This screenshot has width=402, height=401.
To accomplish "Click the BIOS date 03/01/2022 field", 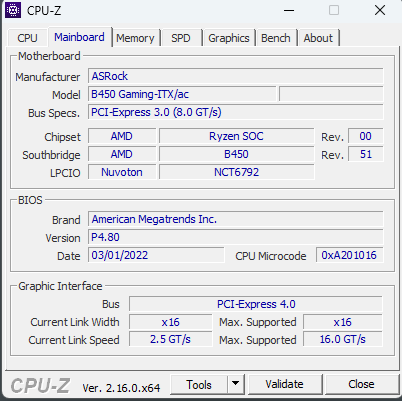I will [x=156, y=255].
